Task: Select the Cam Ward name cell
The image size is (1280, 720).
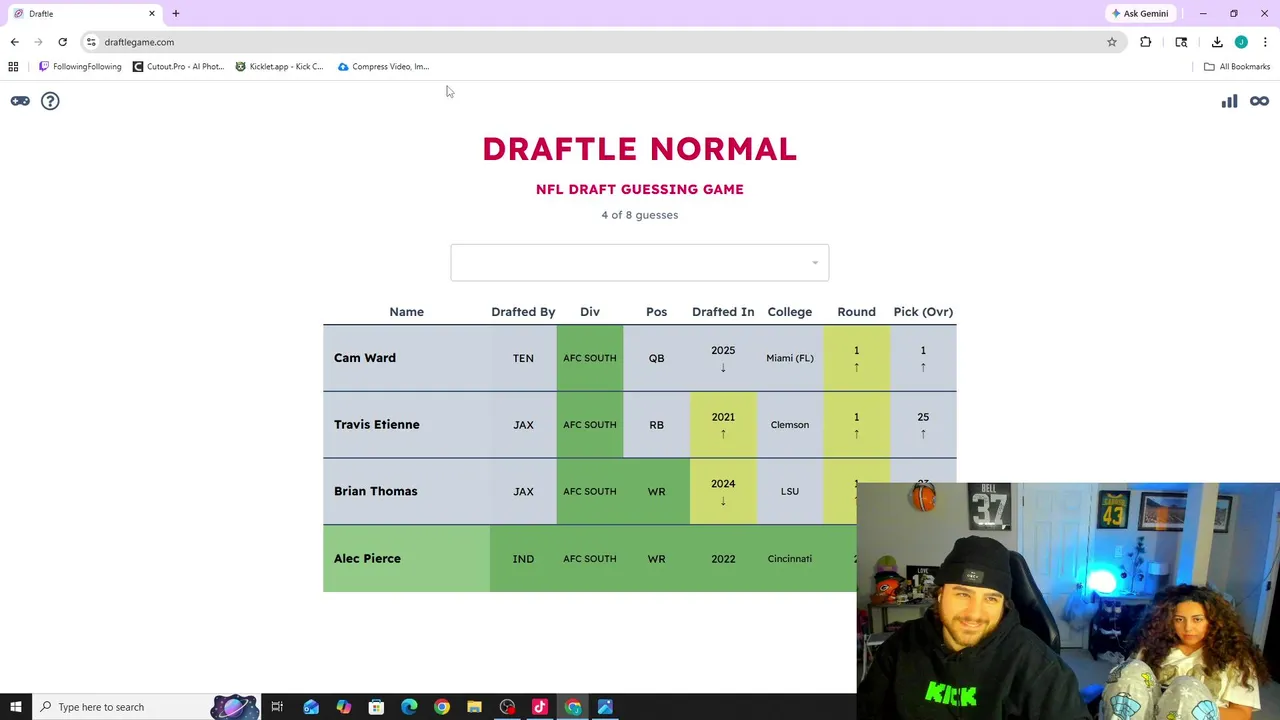Action: pyautogui.click(x=406, y=358)
